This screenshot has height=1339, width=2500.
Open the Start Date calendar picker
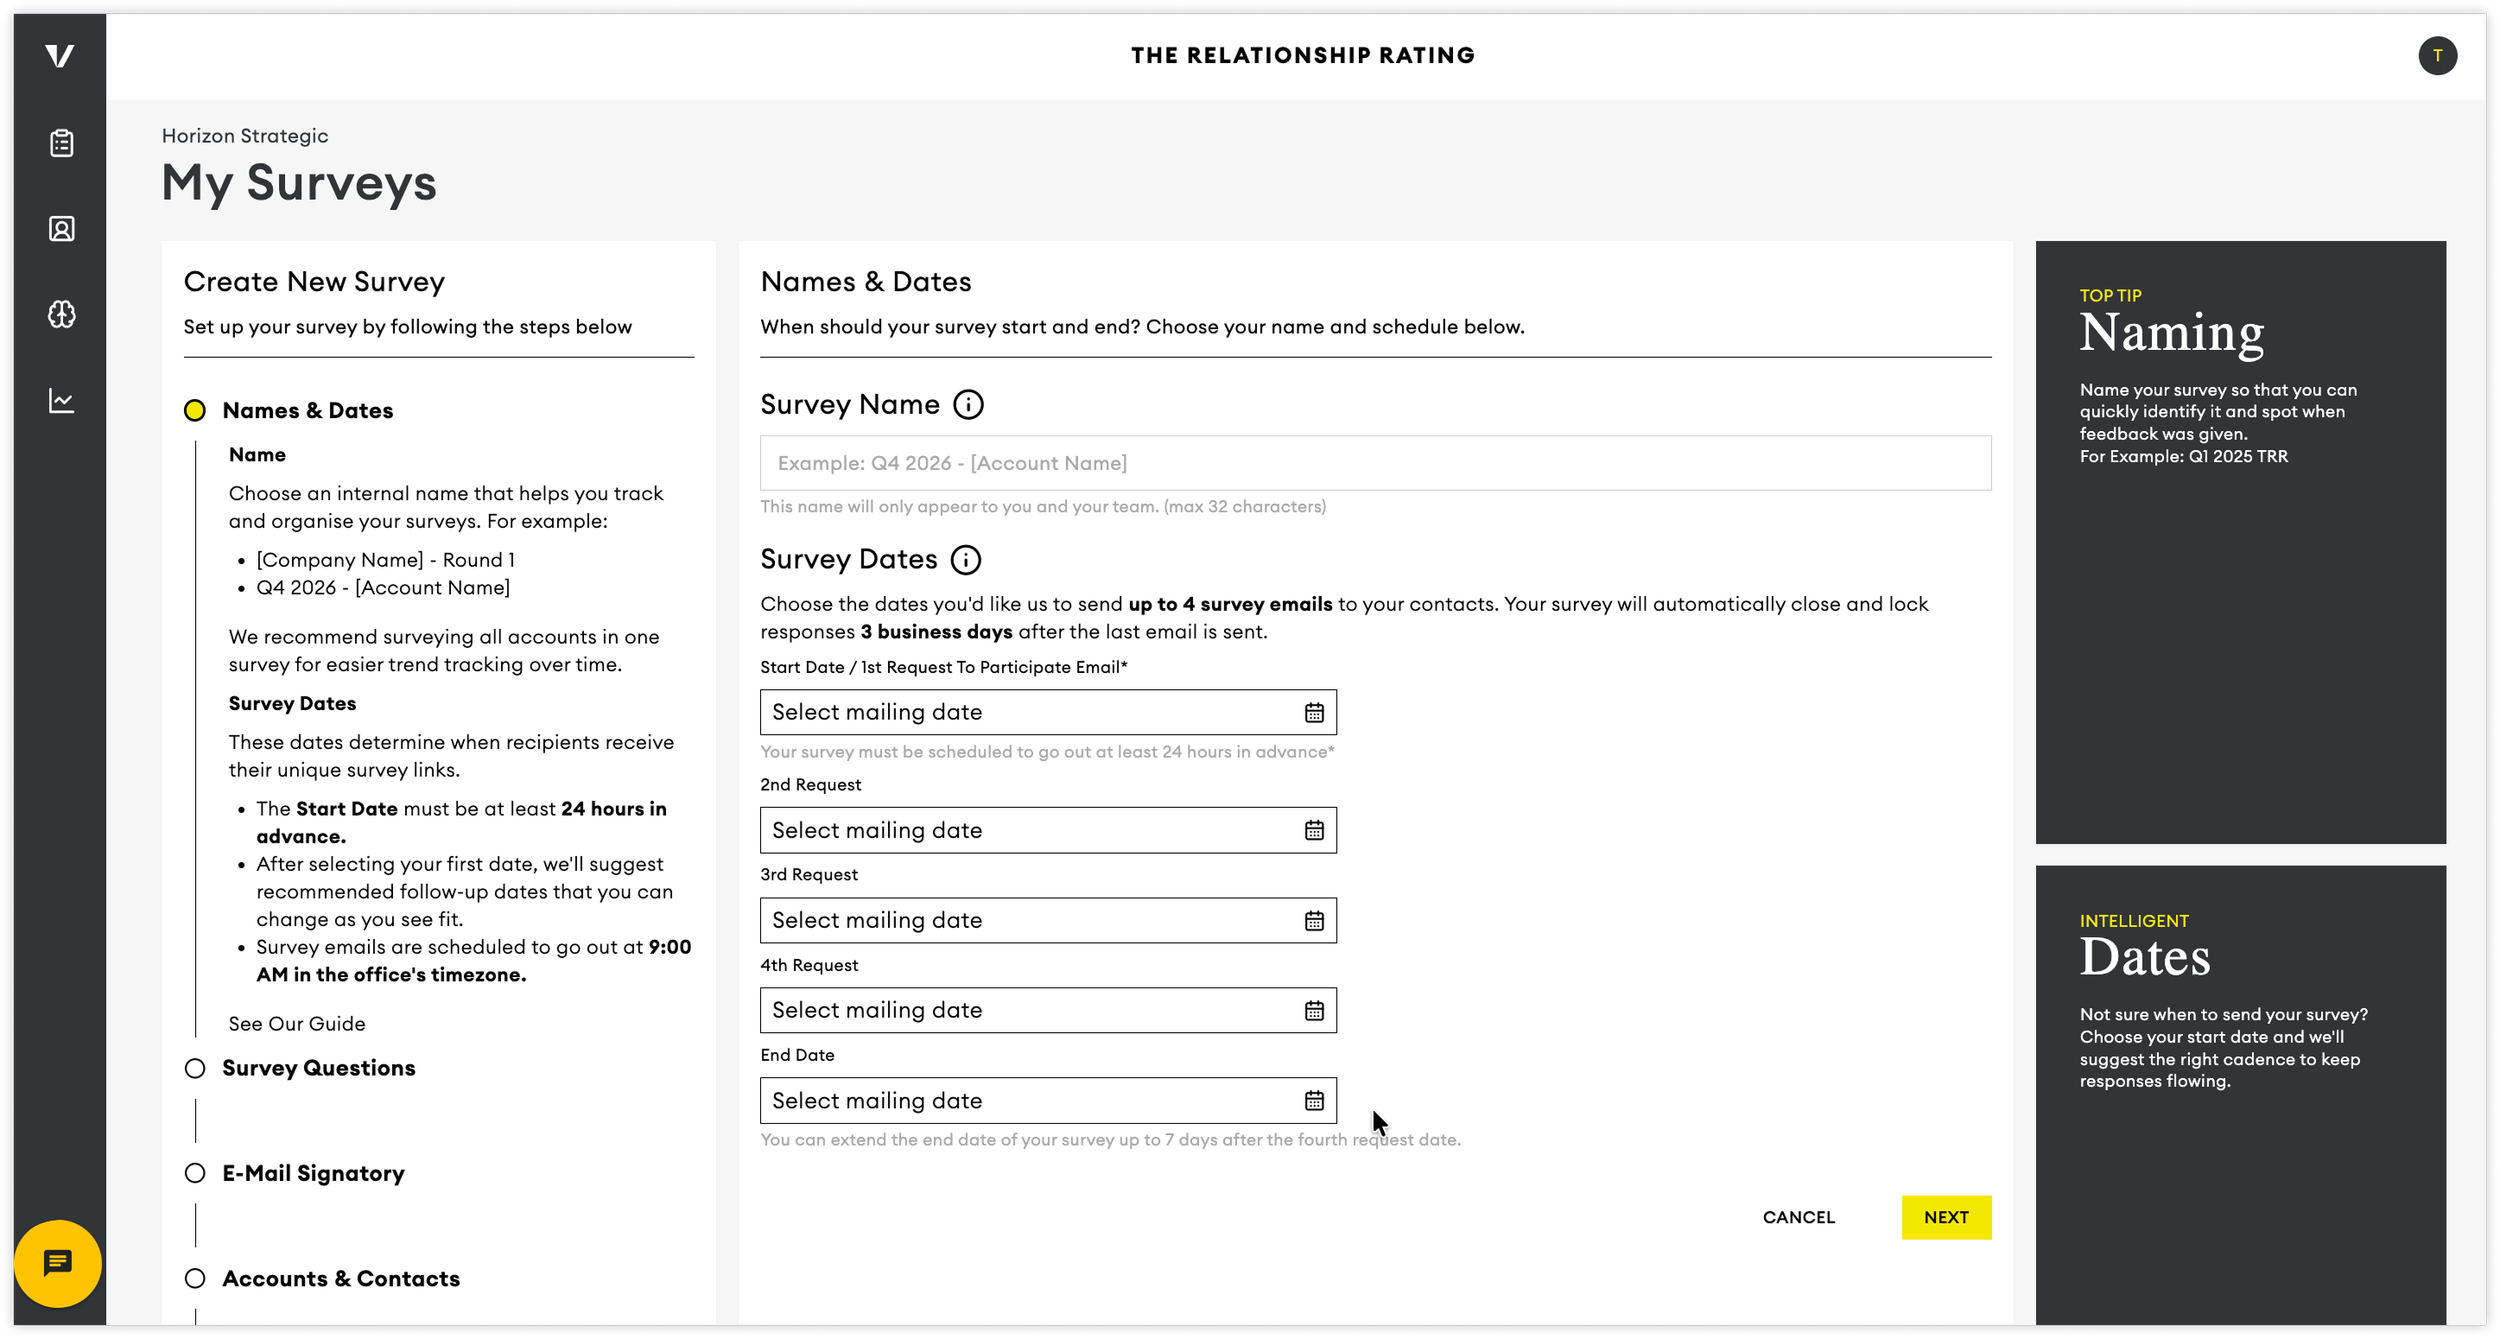1314,712
